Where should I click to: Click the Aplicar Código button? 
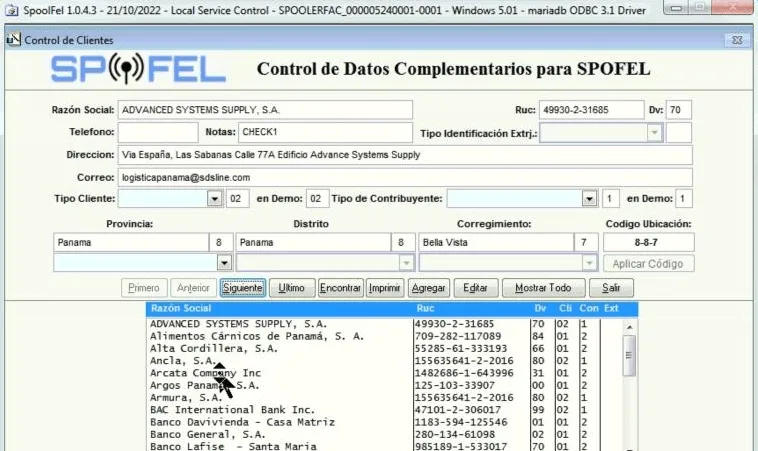coord(648,264)
